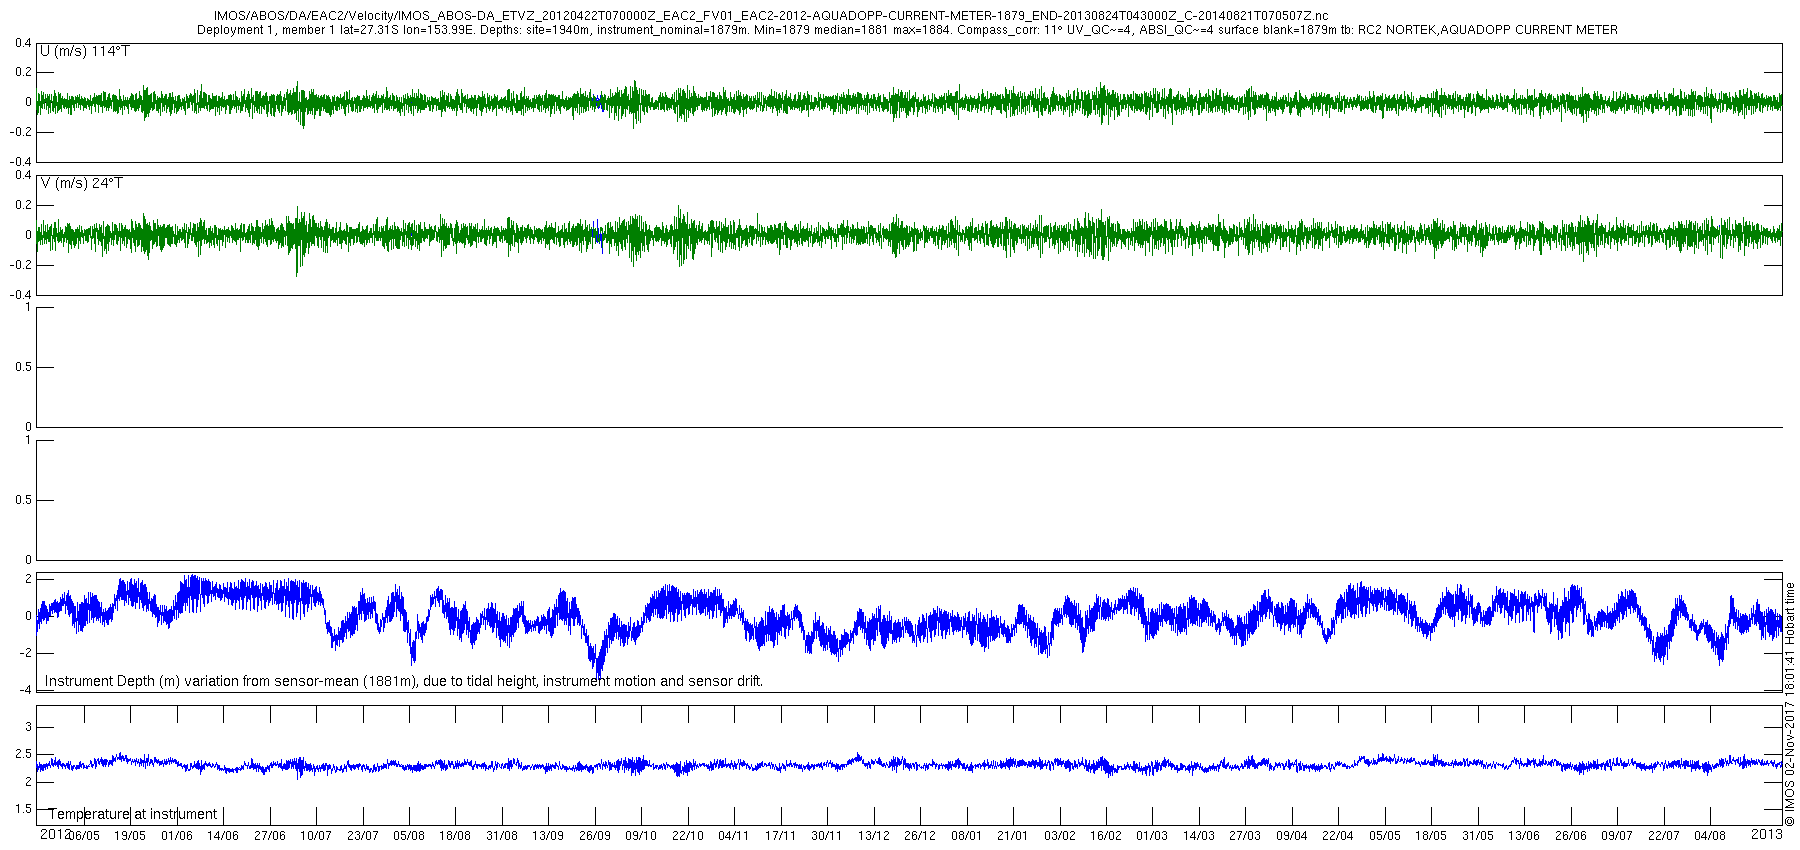Screen dimensions: 1800x850
Task: Click the '22/07' date tick label
Action: 1664,836
